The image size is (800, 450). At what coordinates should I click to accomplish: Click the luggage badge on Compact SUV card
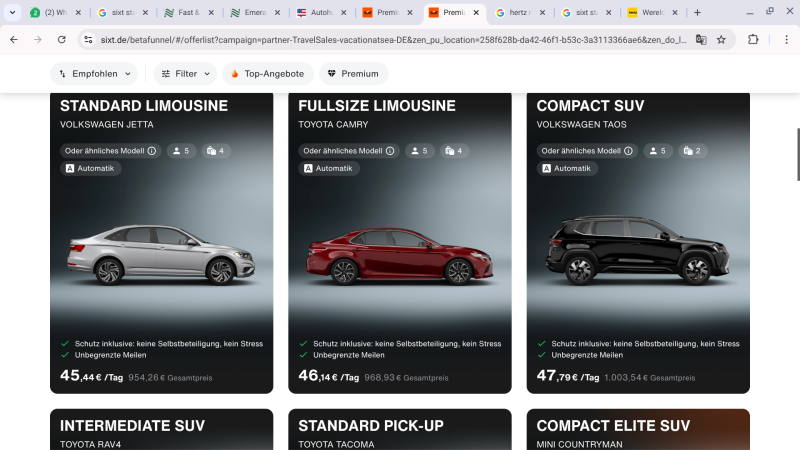[x=692, y=151]
